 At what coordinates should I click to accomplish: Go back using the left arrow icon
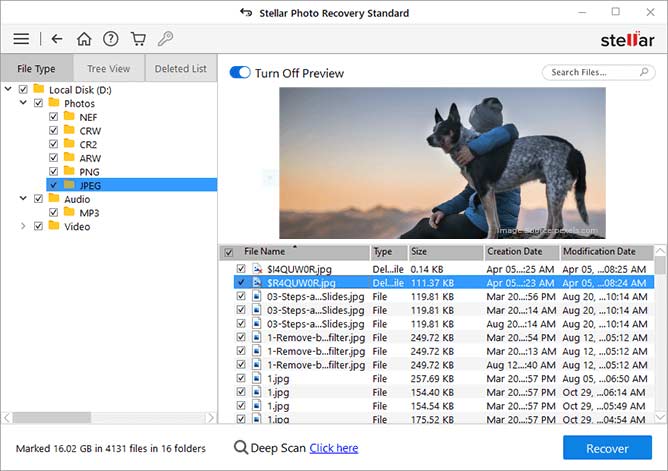tap(57, 39)
